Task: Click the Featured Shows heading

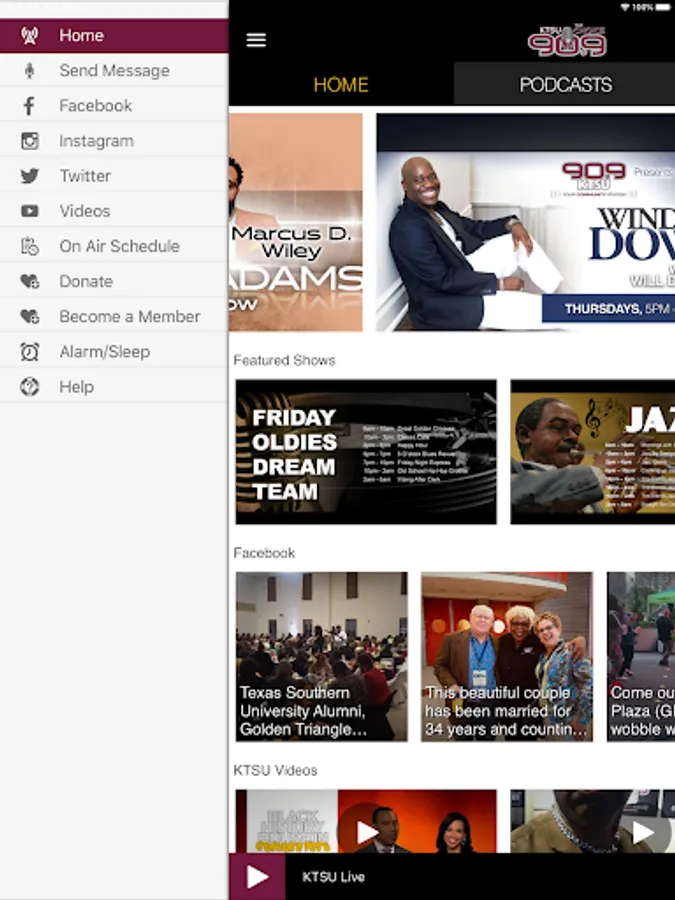Action: [284, 360]
